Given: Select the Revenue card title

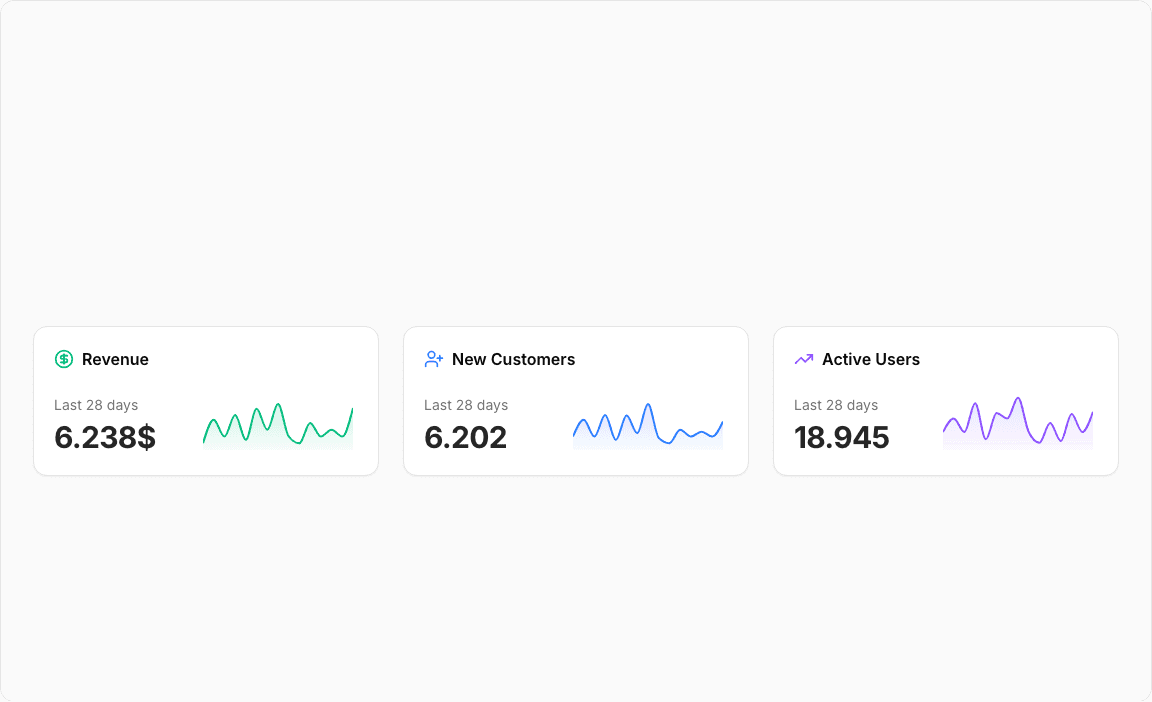Looking at the screenshot, I should [115, 359].
